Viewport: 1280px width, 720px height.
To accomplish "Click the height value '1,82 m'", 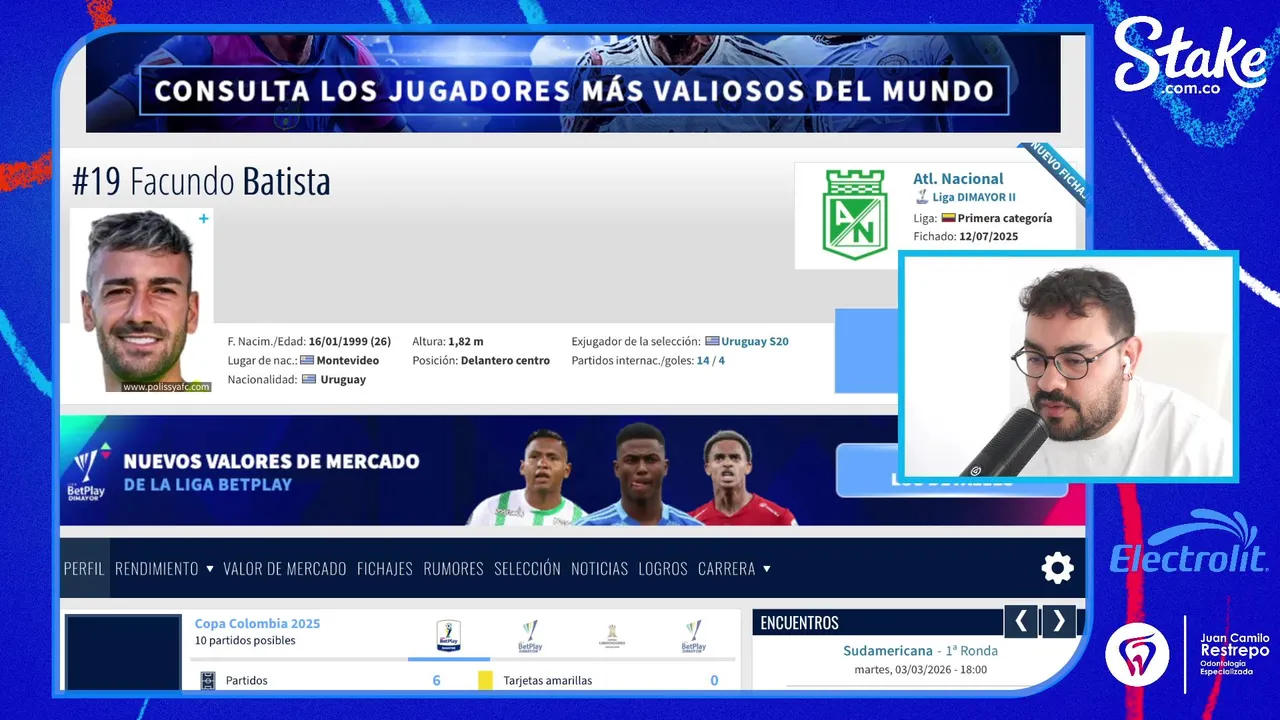I will (466, 341).
